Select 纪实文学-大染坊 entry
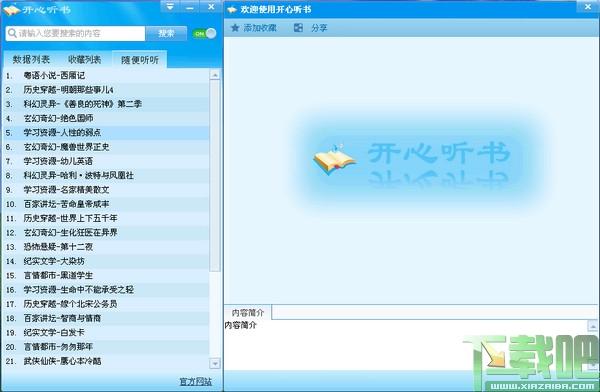600x392 pixels. (107, 261)
